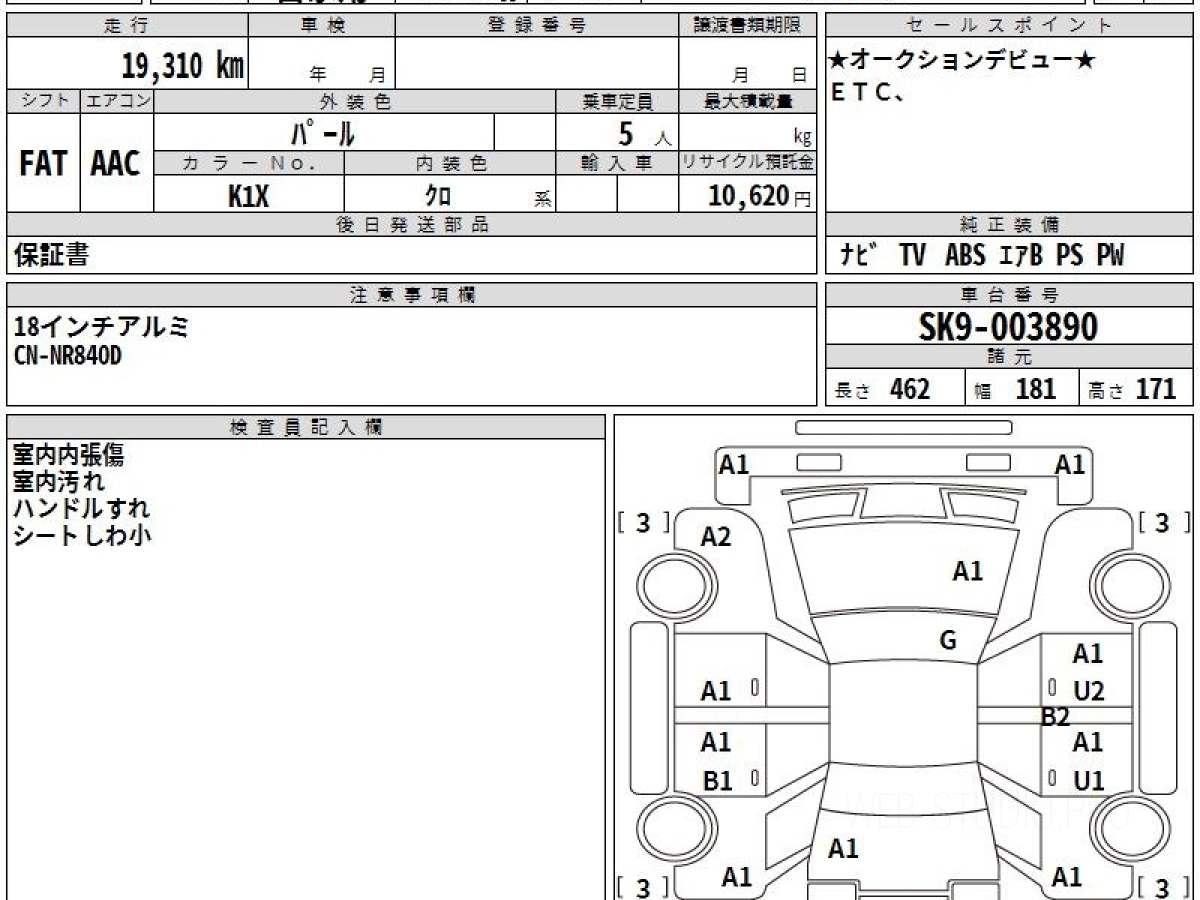Click the セールスポイント header

pyautogui.click(x=1009, y=26)
